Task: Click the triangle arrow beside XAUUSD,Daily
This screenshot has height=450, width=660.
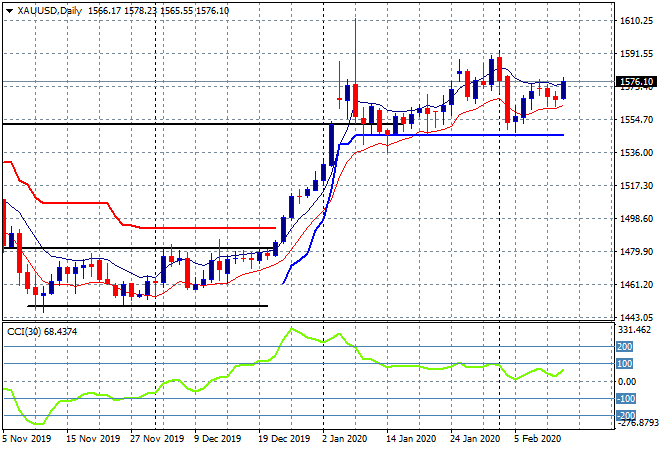Action: click(x=9, y=11)
